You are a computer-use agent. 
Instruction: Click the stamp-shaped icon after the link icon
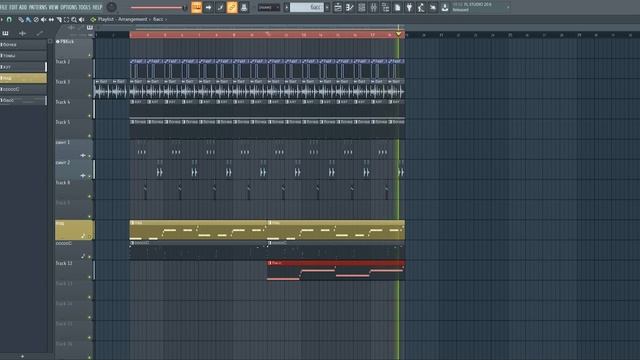click(244, 7)
